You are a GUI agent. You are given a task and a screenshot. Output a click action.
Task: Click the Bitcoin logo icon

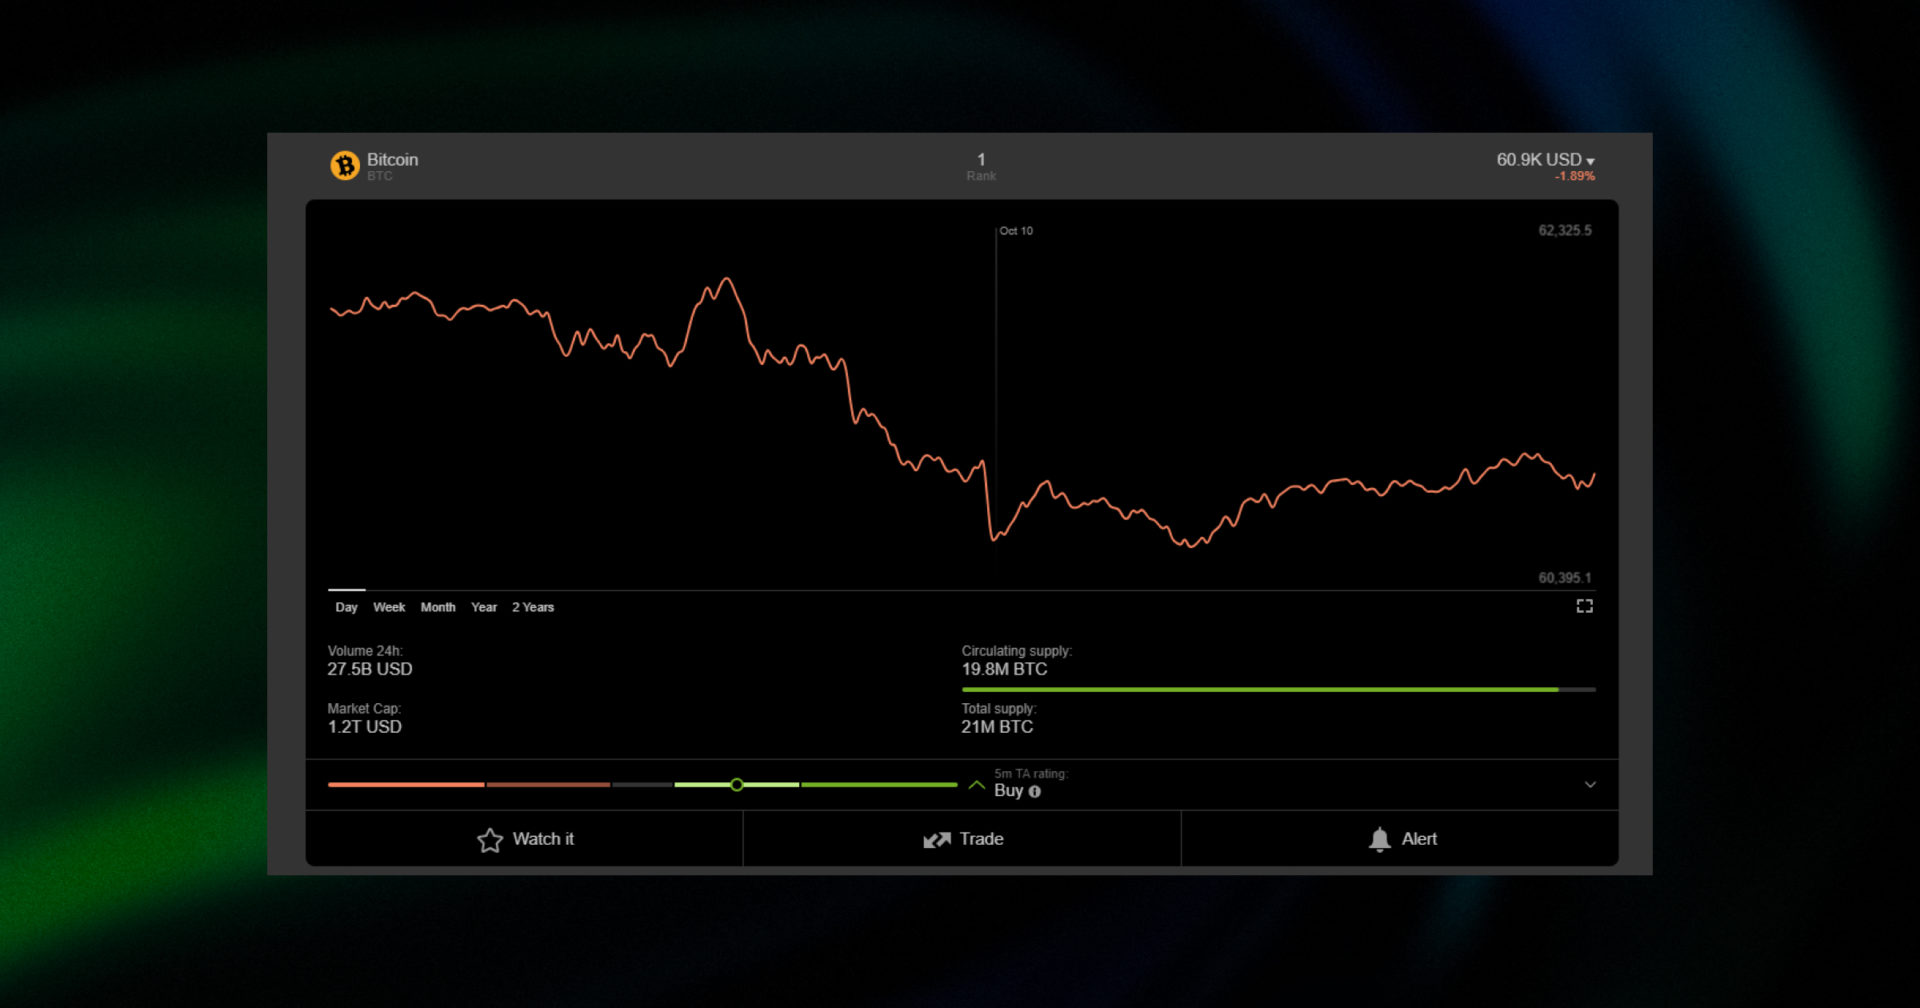point(345,166)
